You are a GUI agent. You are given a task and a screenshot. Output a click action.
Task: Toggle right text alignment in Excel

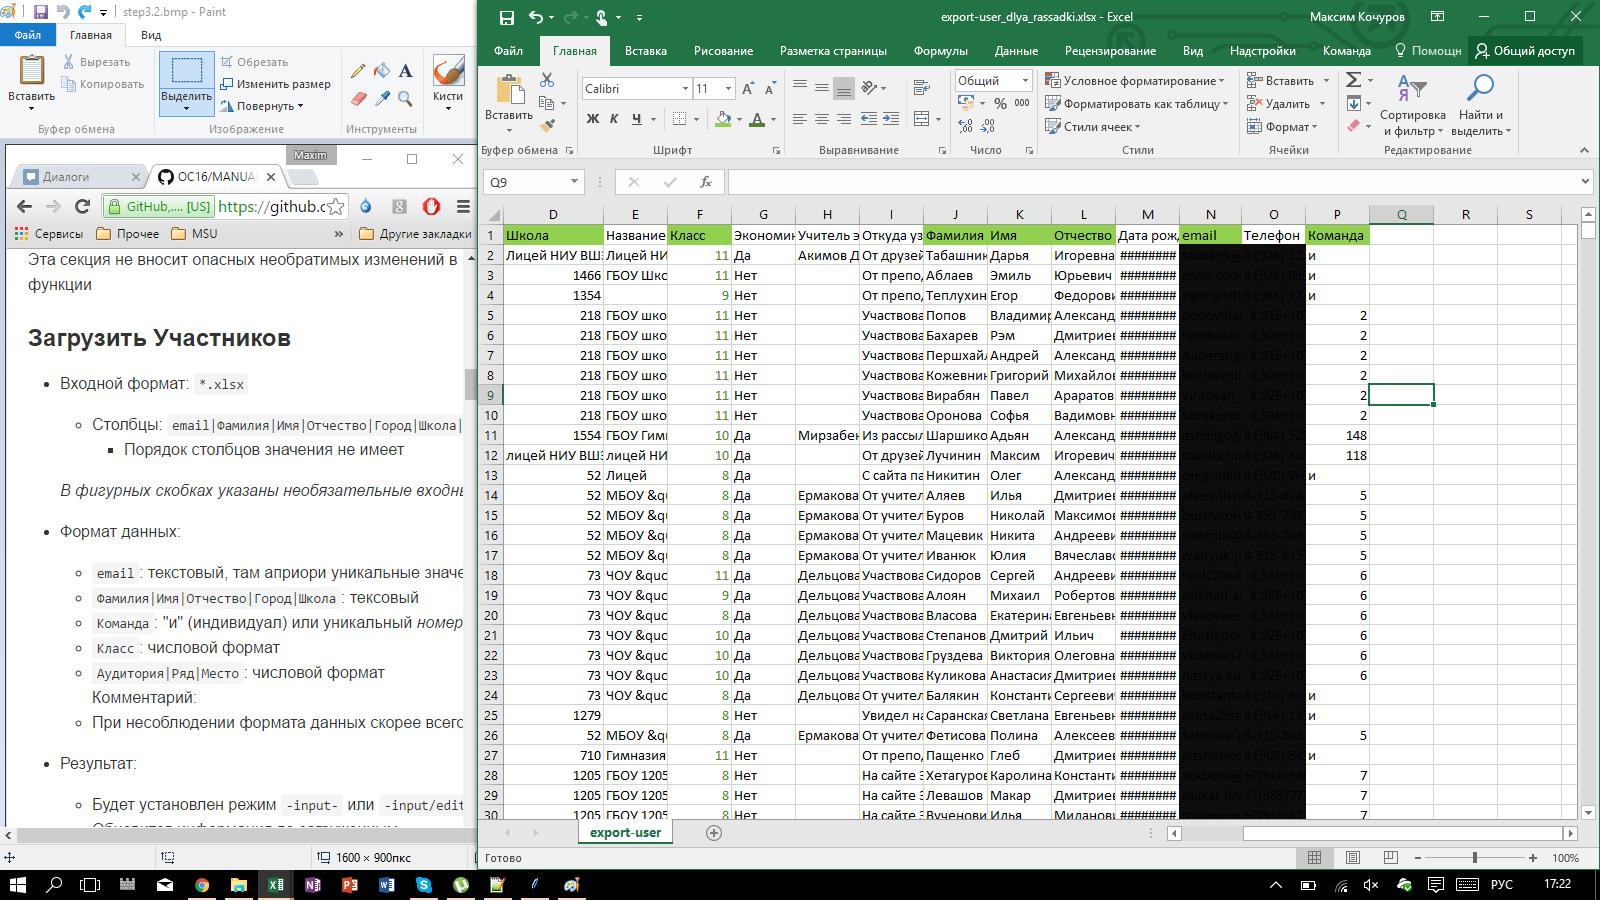coord(844,119)
